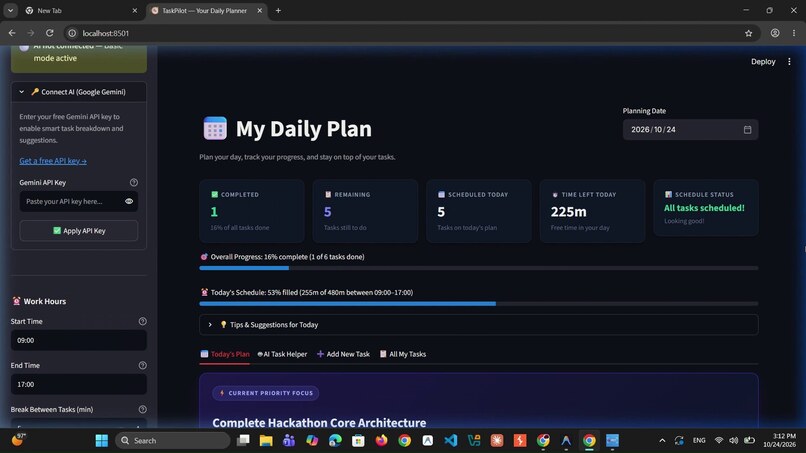Open a new browser tab with plus icon

[x=278, y=10]
